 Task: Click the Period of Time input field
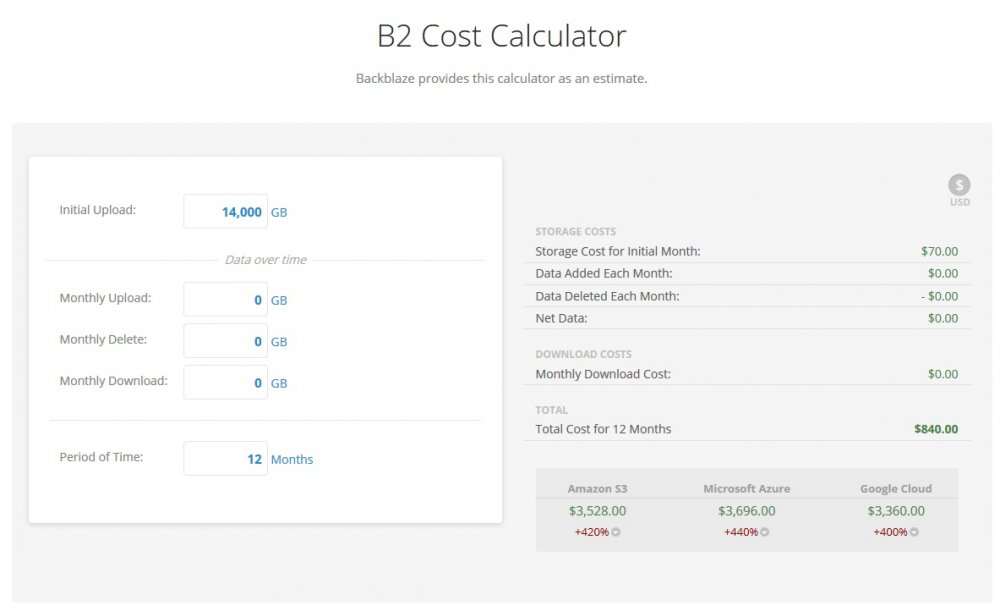click(225, 459)
